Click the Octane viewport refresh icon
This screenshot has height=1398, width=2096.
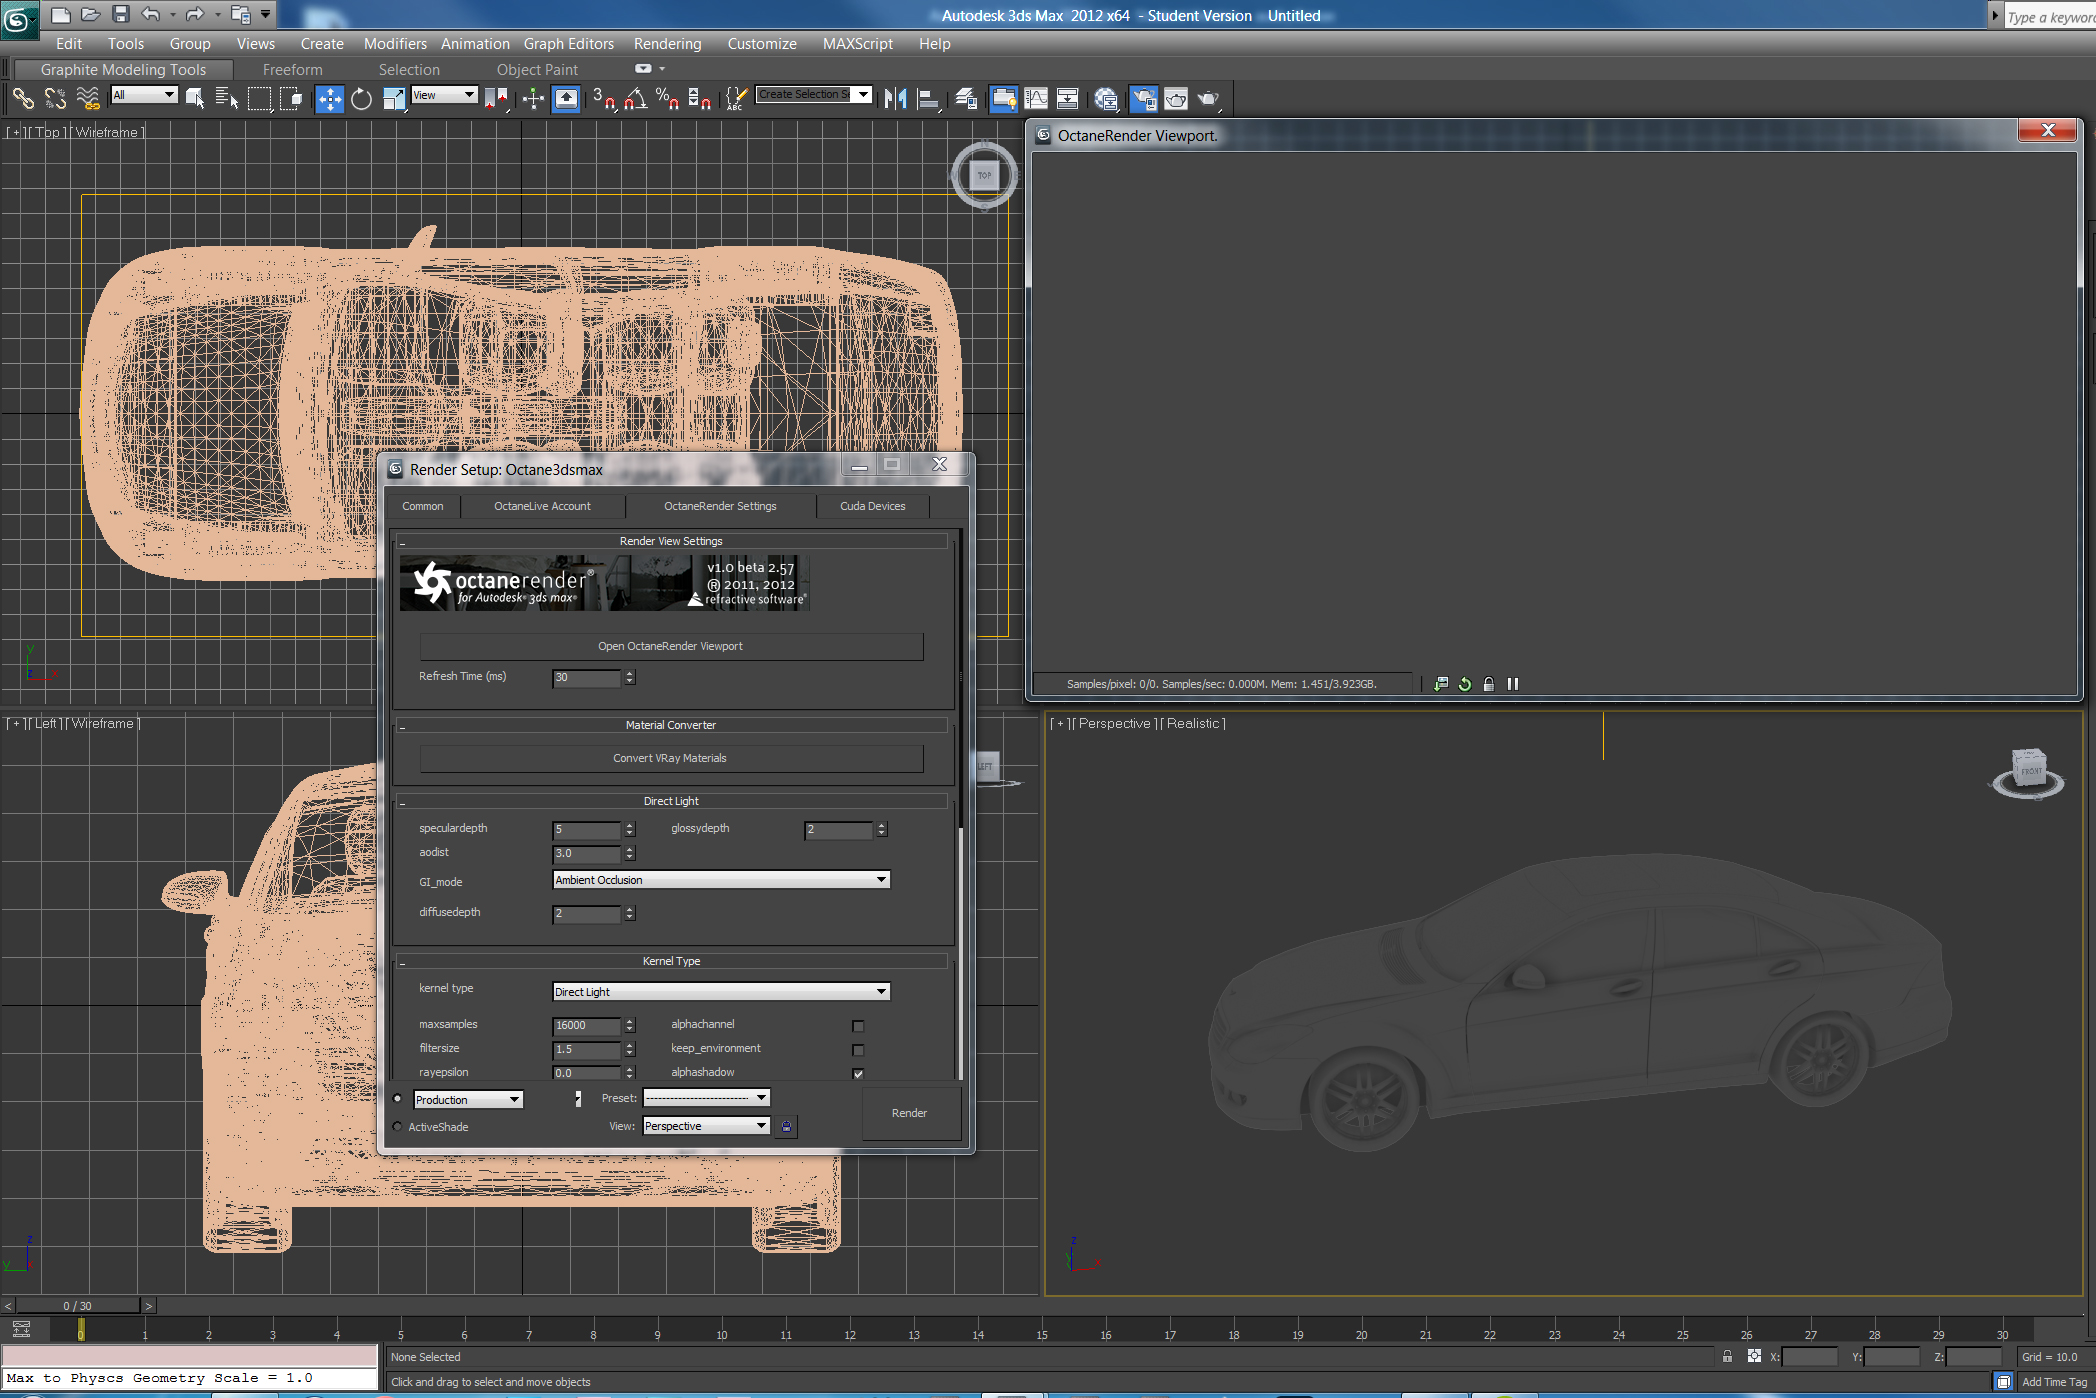(1465, 684)
